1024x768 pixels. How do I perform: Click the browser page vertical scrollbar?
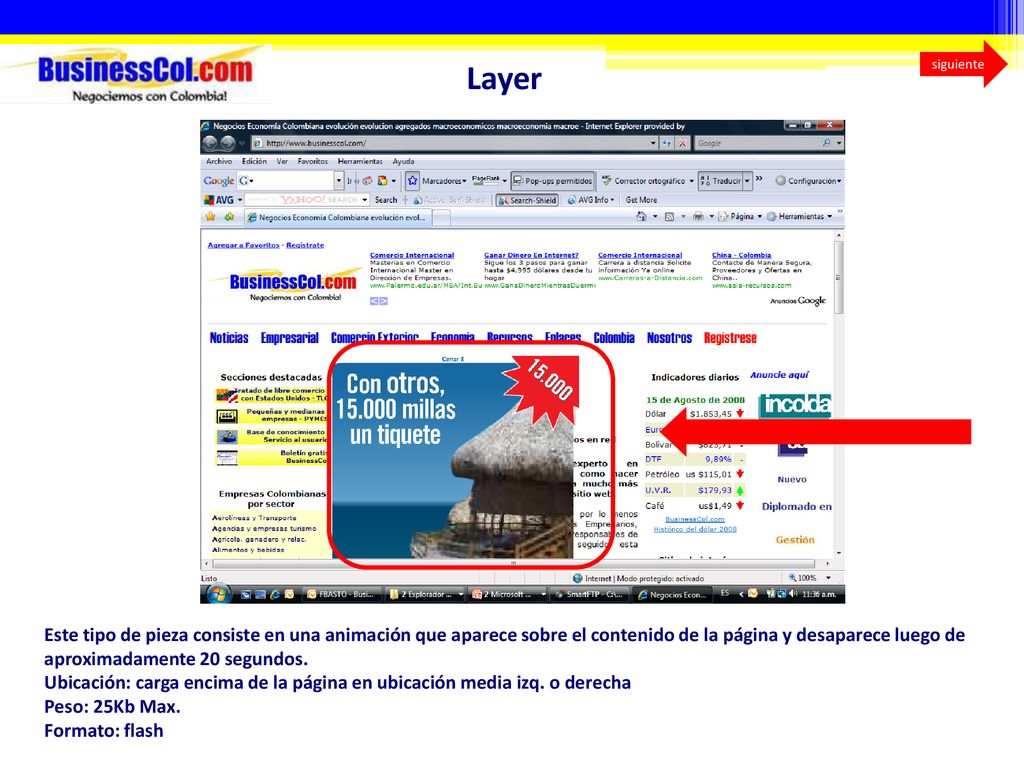[839, 394]
